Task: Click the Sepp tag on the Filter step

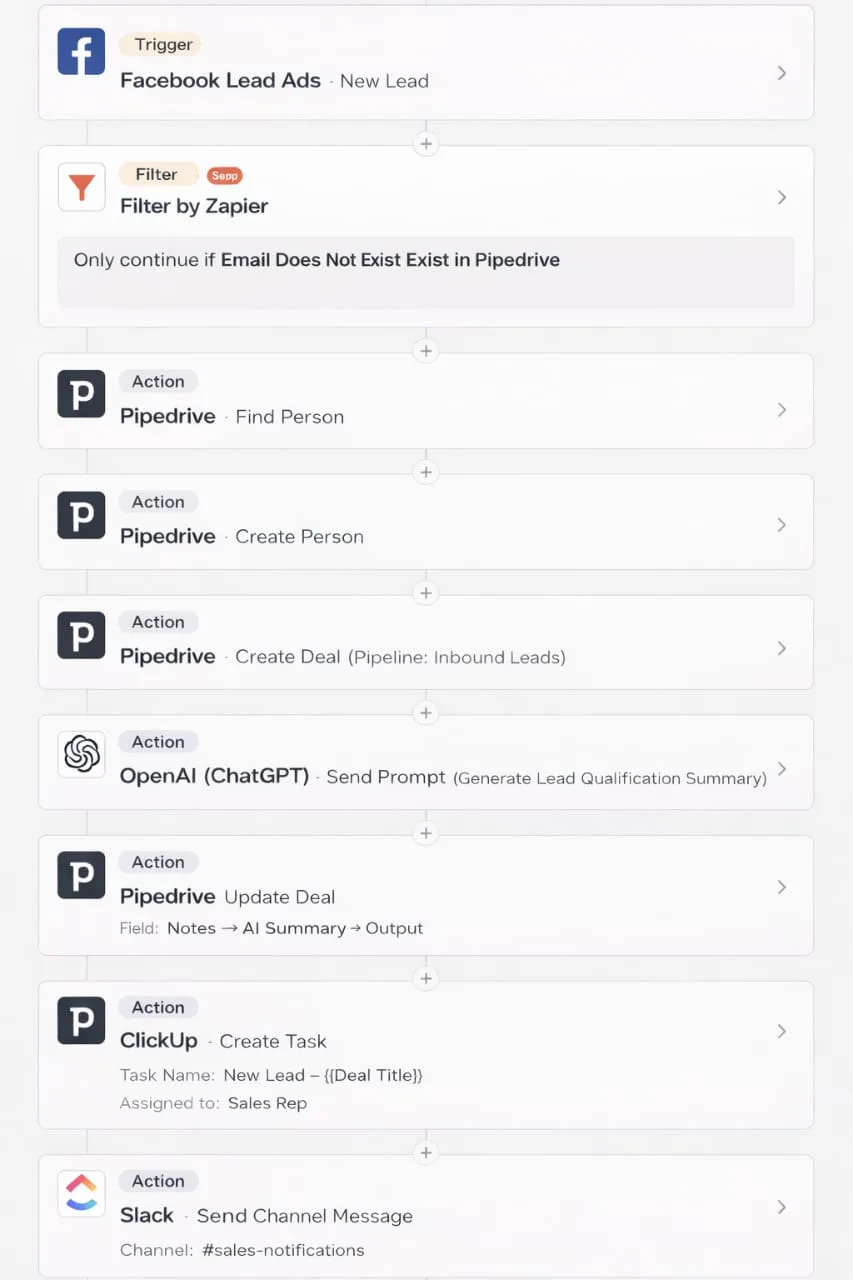Action: (x=224, y=175)
